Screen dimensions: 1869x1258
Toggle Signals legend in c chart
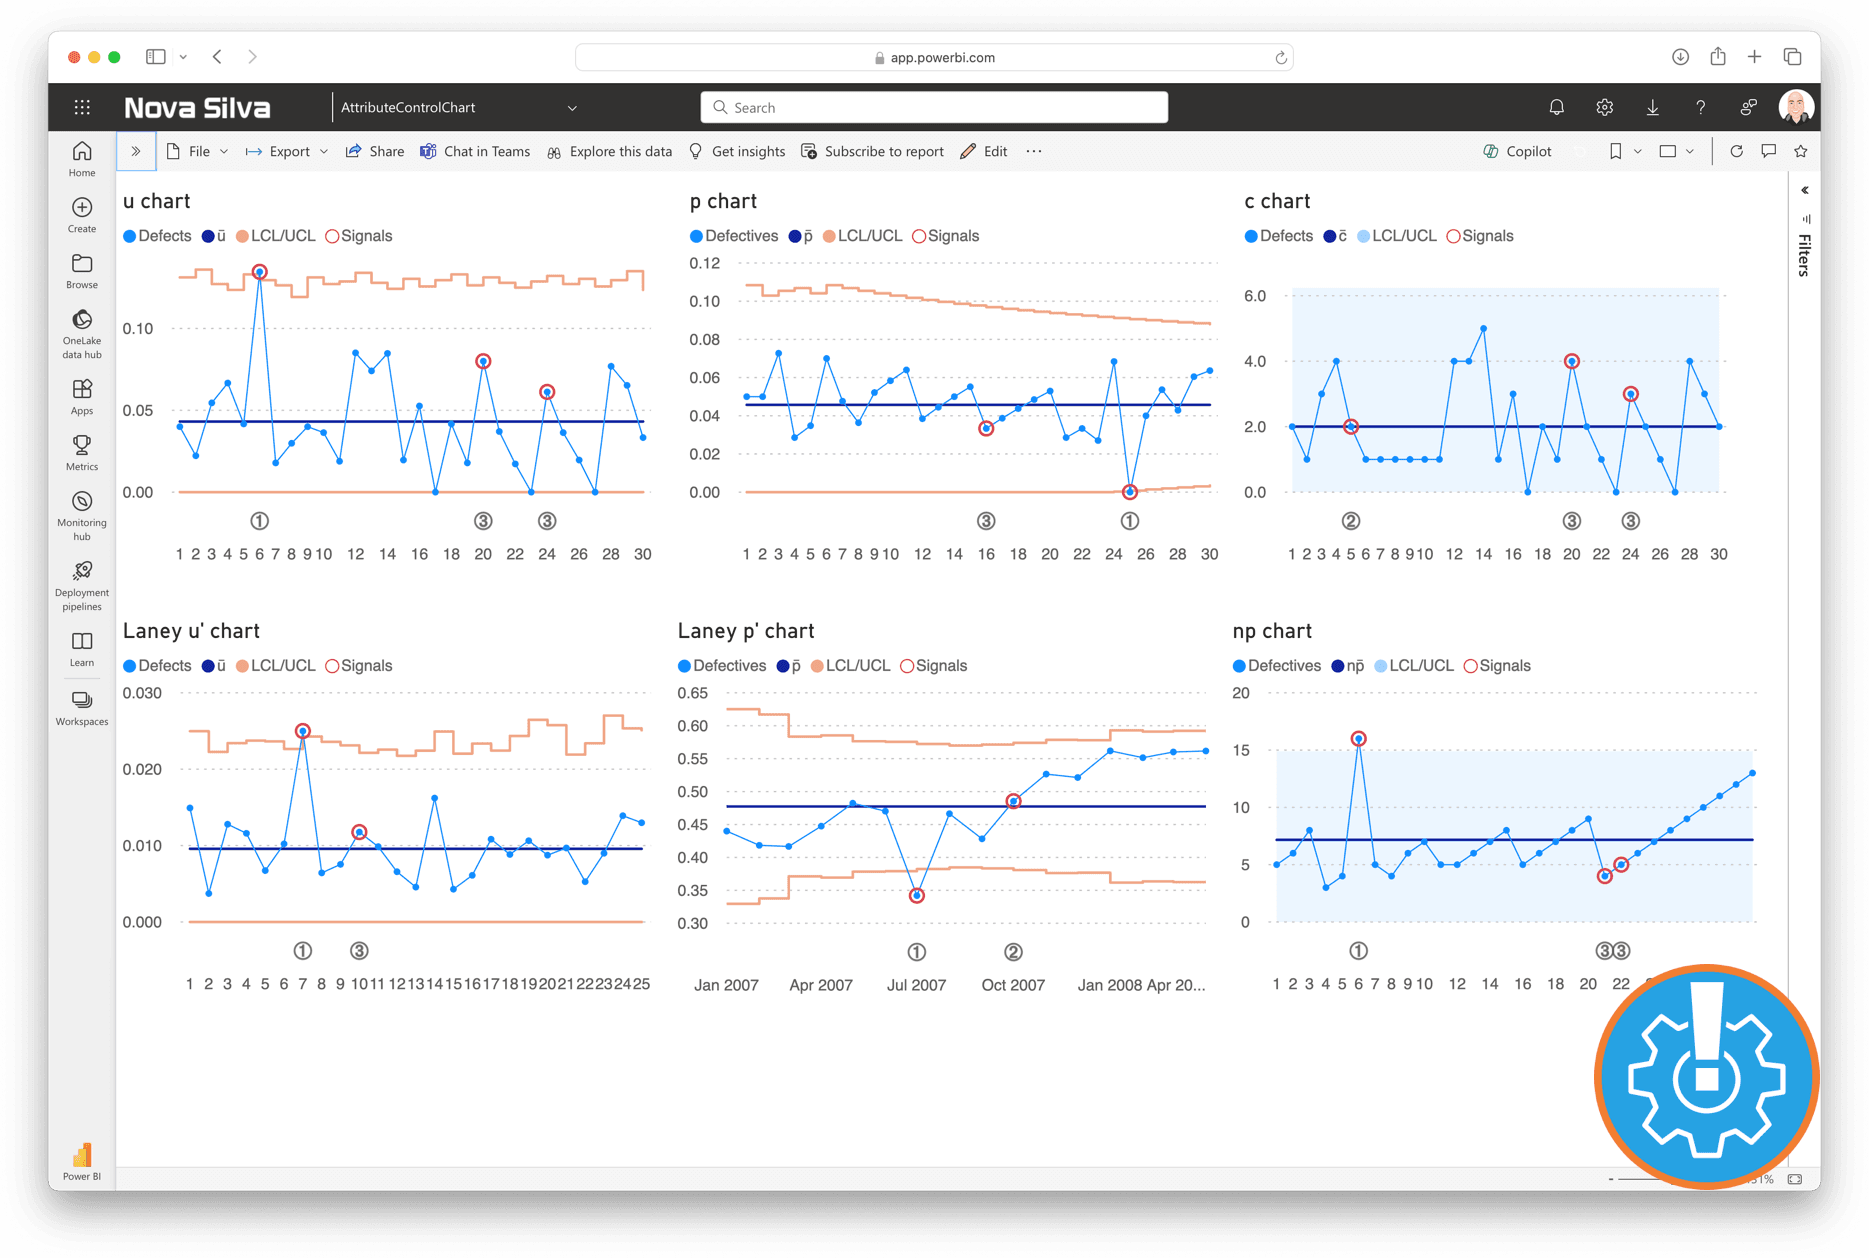coord(1480,236)
